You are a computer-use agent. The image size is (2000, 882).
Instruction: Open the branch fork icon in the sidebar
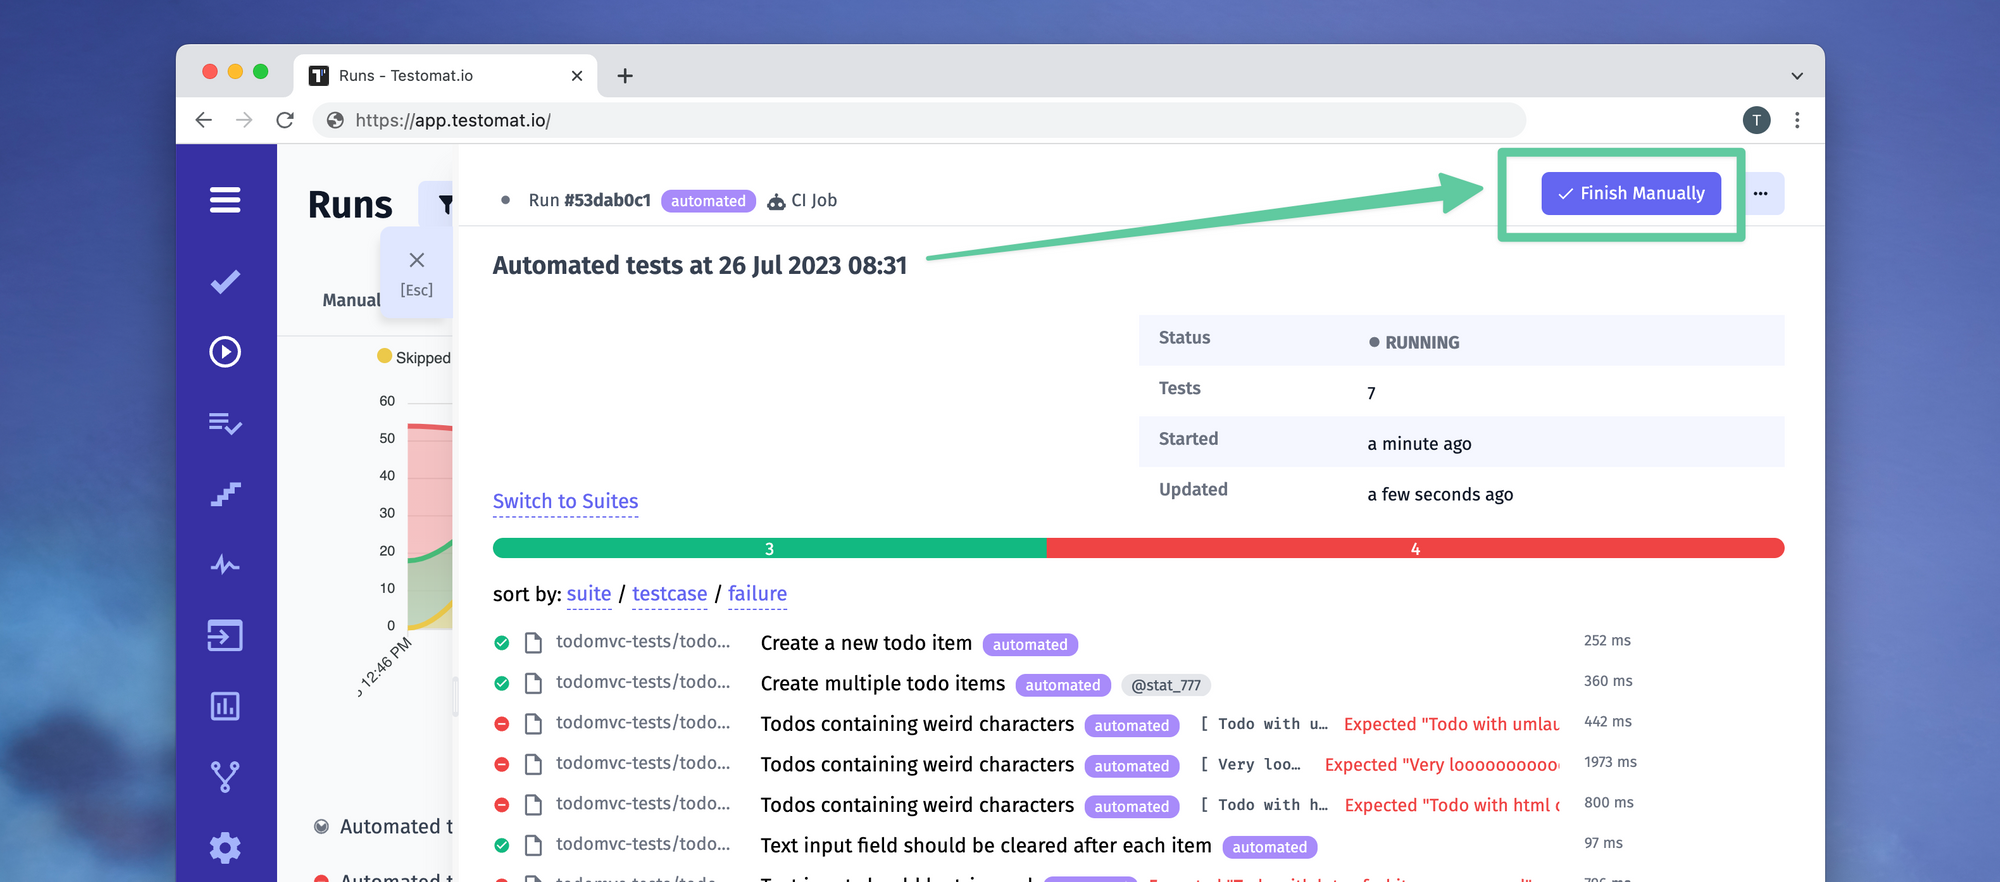point(225,777)
